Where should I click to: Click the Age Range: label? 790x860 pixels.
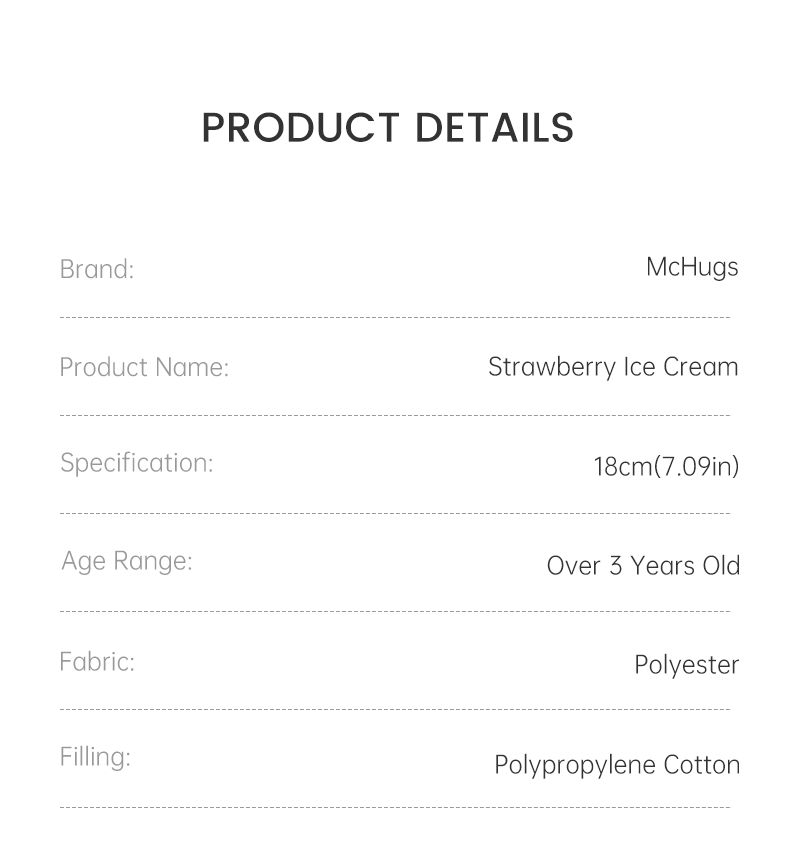[x=127, y=561]
